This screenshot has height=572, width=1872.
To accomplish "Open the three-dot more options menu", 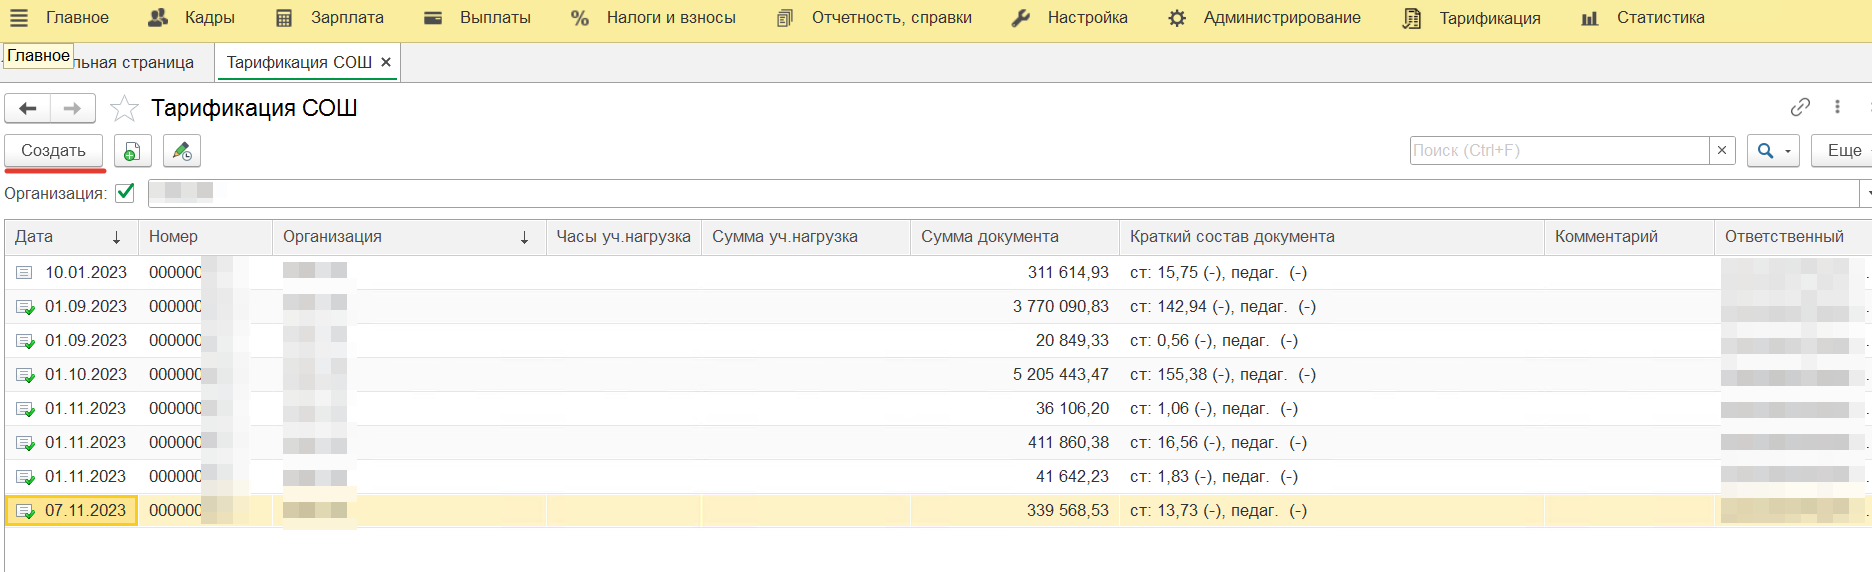I will coord(1837,107).
